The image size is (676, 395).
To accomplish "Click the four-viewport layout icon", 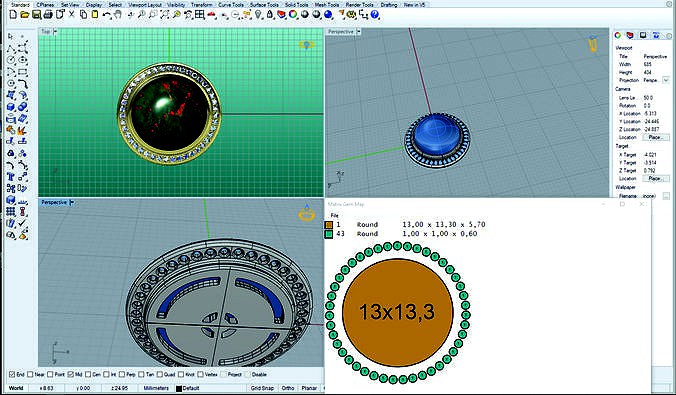I will point(200,15).
